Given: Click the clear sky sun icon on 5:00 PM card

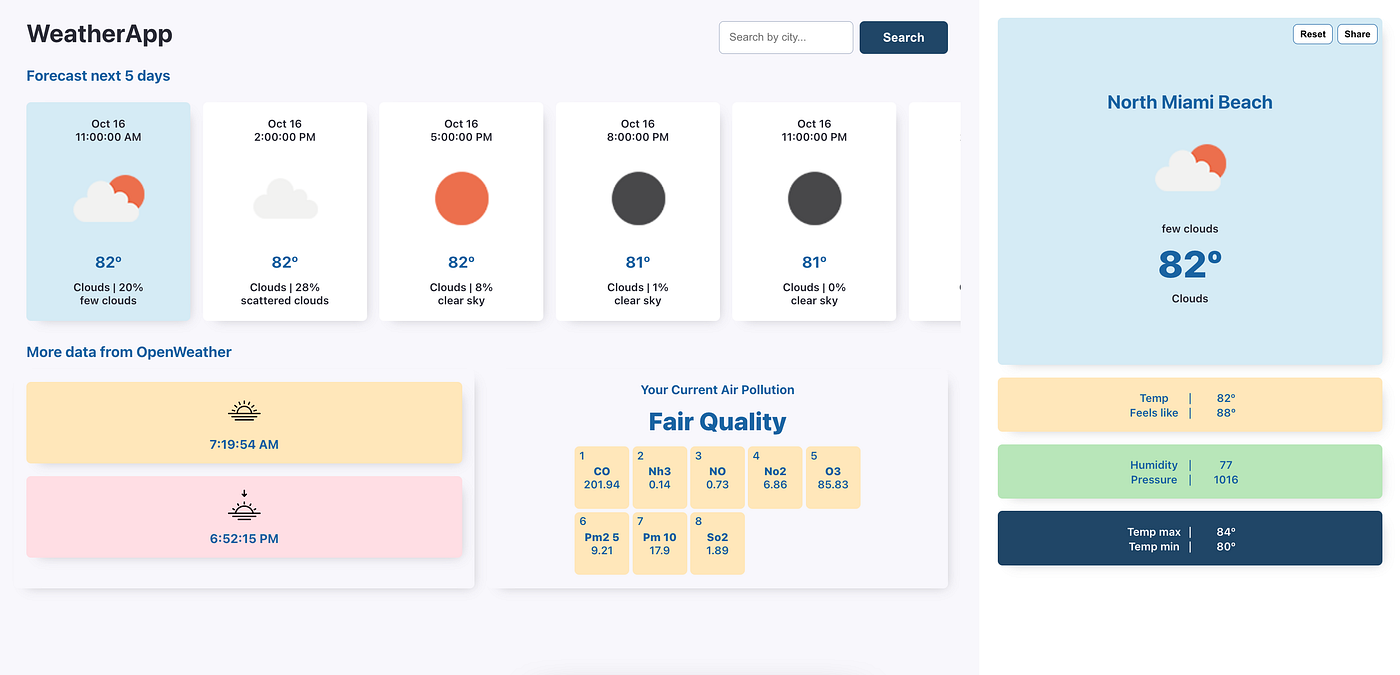Looking at the screenshot, I should click(461, 198).
